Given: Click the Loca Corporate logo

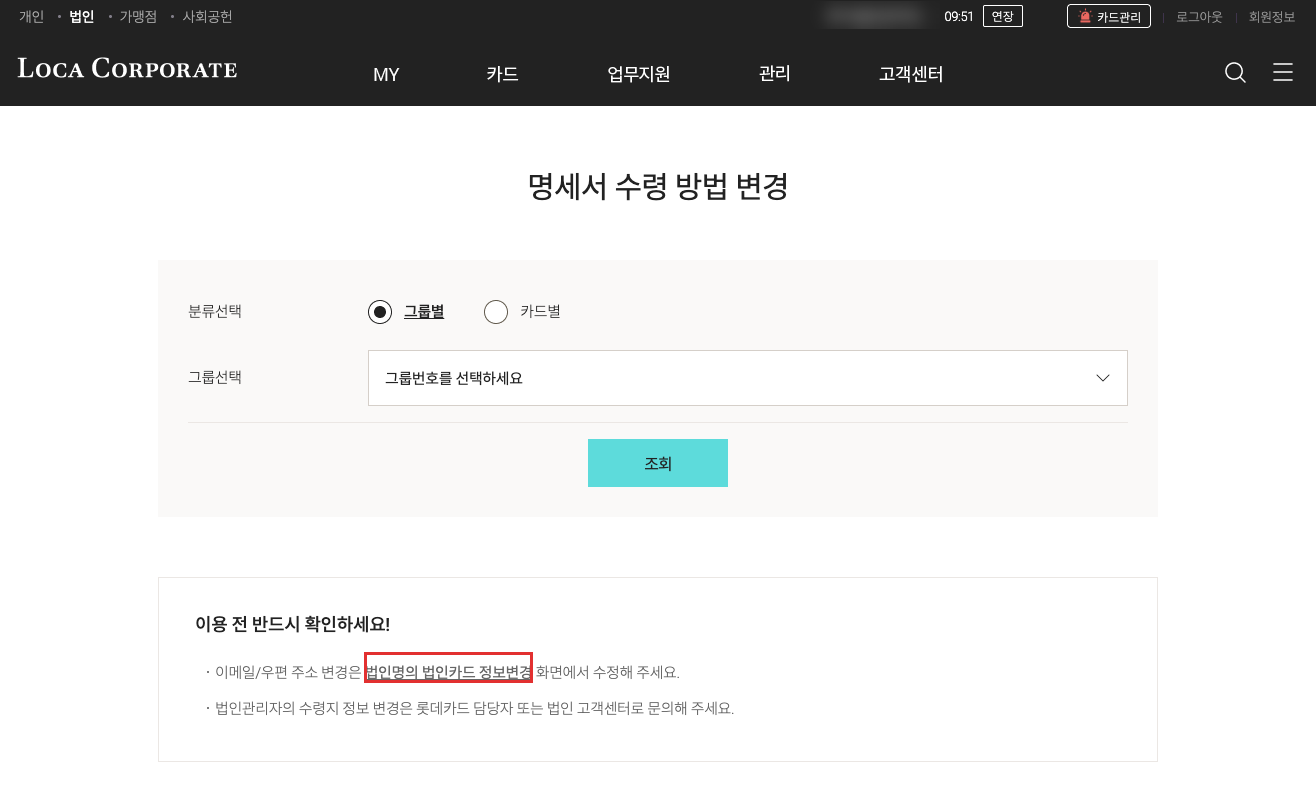Looking at the screenshot, I should [127, 69].
